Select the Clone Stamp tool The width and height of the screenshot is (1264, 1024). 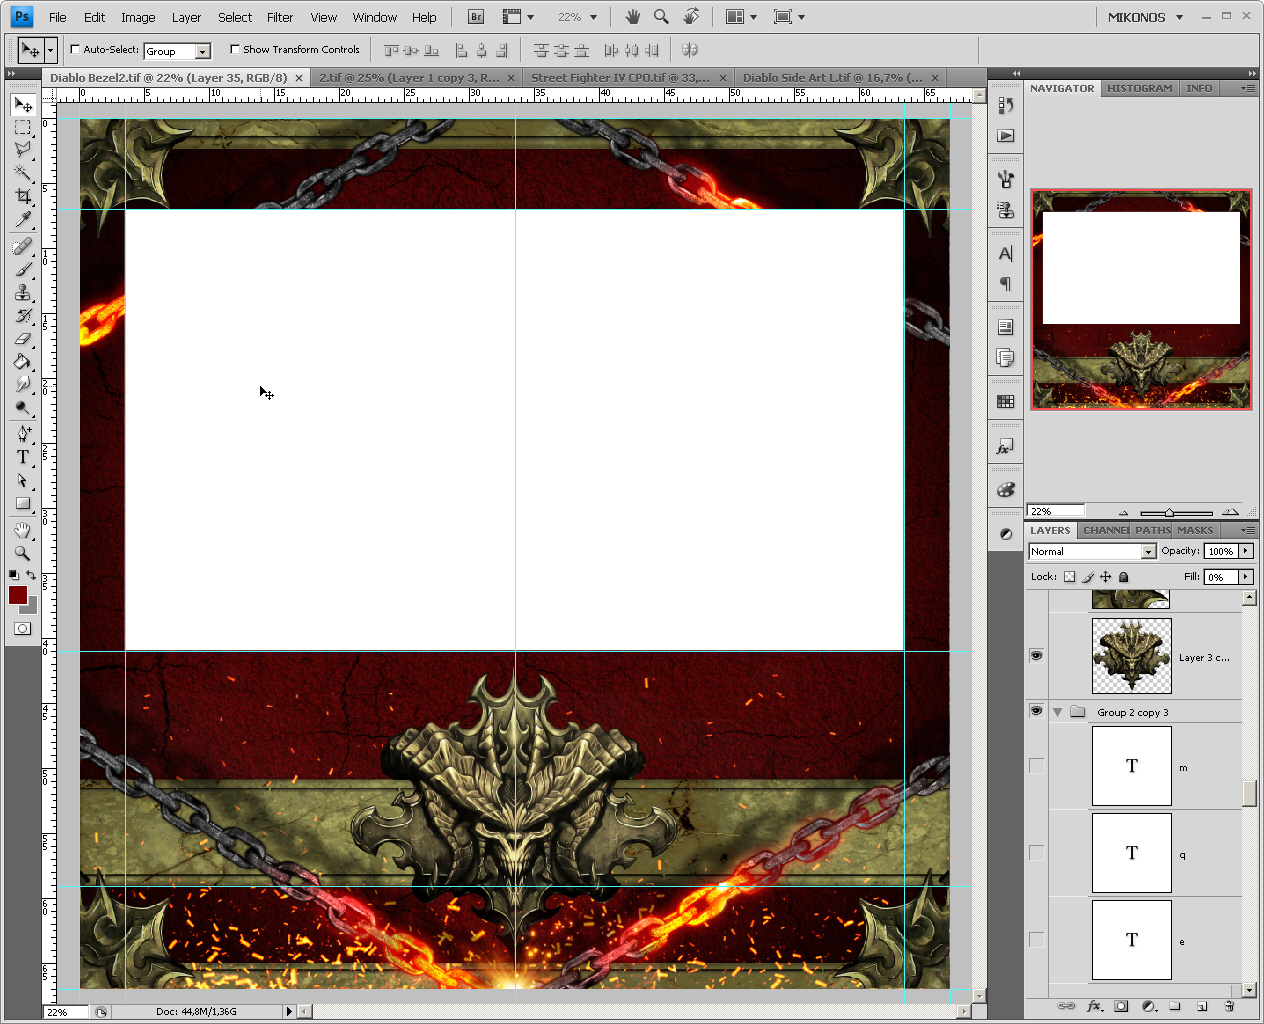click(x=22, y=292)
